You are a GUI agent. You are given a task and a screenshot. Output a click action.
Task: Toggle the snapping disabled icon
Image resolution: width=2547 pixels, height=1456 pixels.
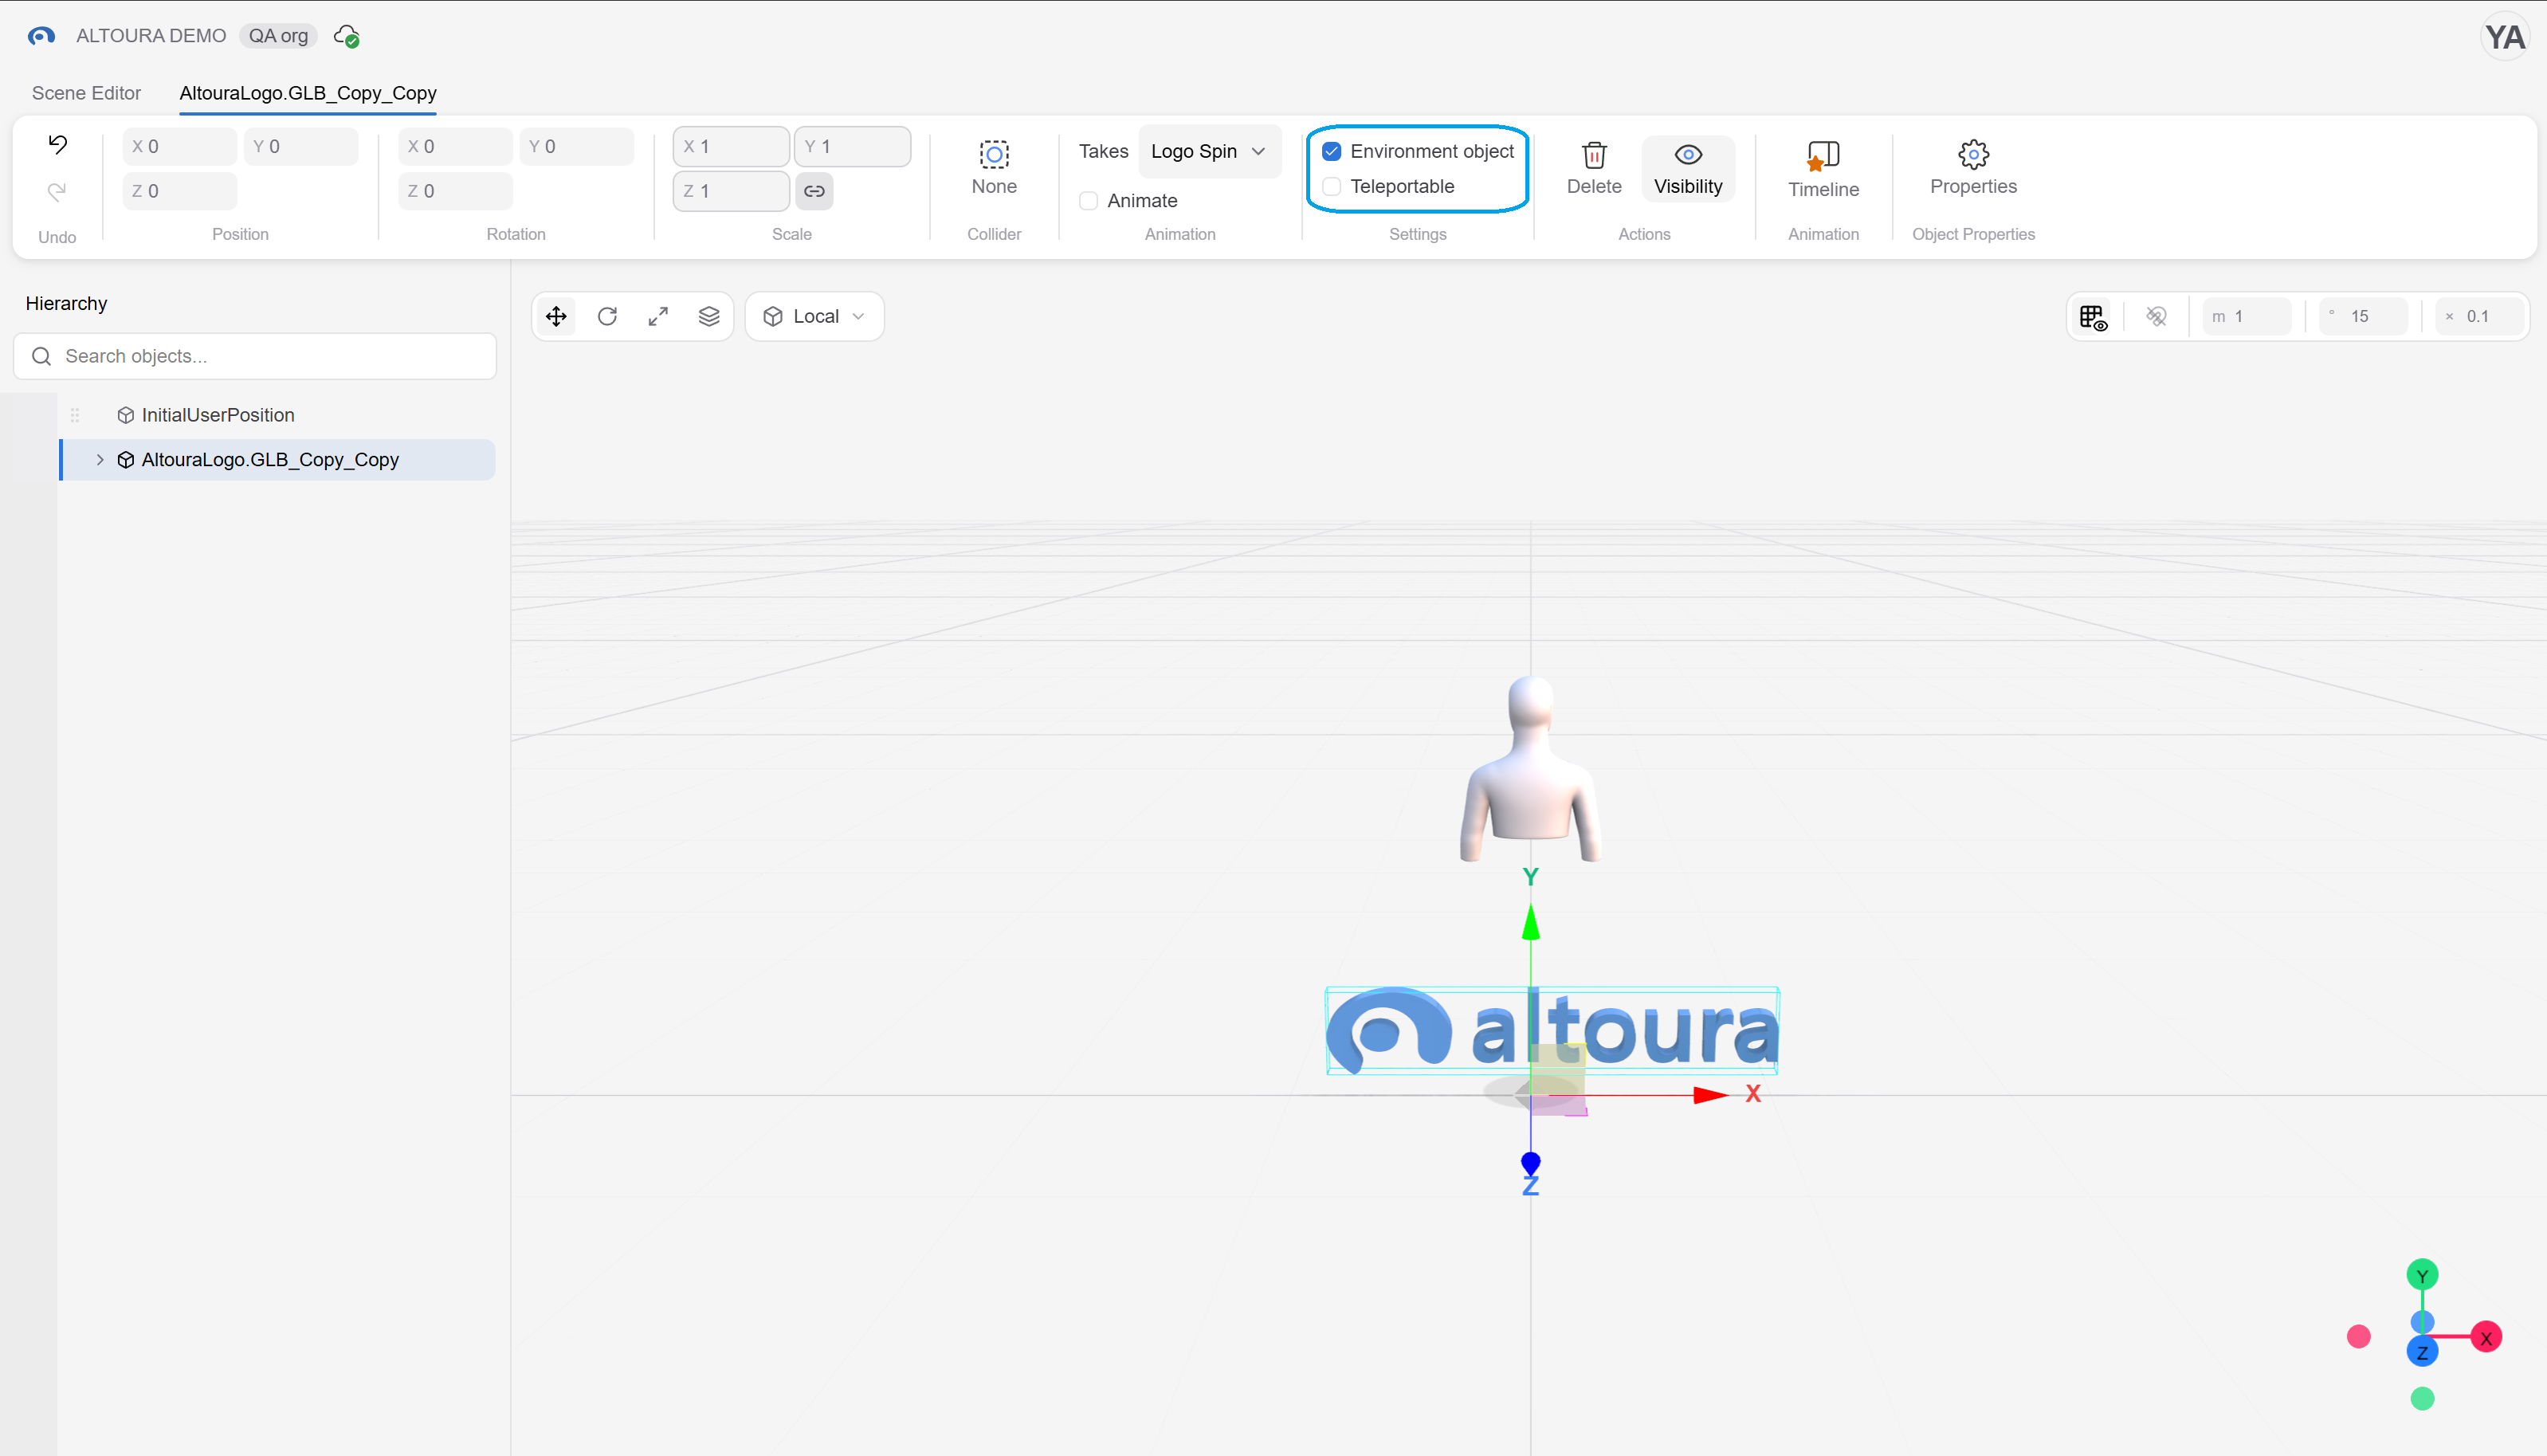pos(2157,317)
